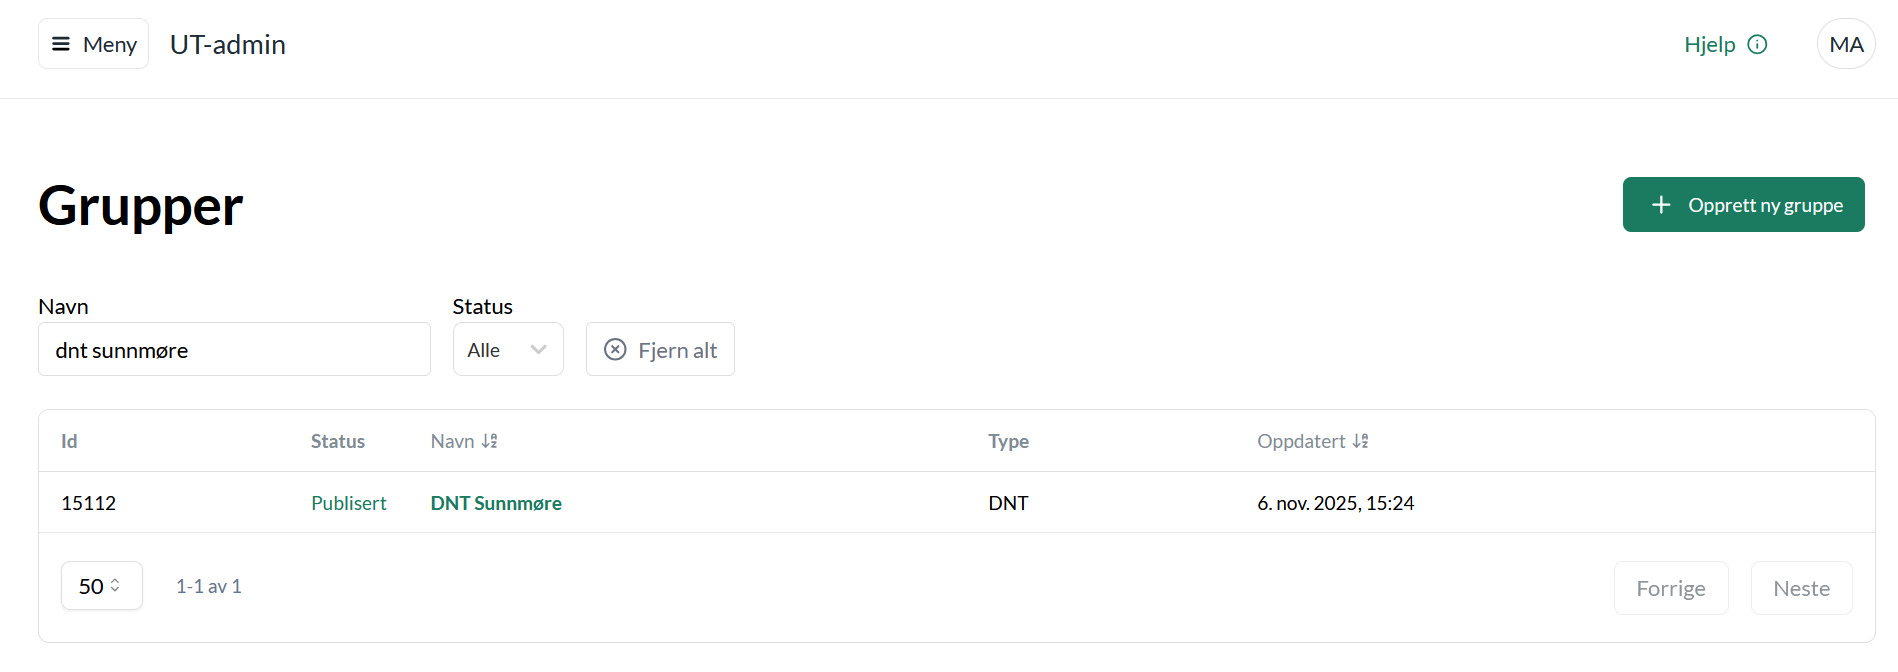The width and height of the screenshot is (1898, 672).
Task: Open the DNT Sunnmøre group link
Action: point(496,503)
